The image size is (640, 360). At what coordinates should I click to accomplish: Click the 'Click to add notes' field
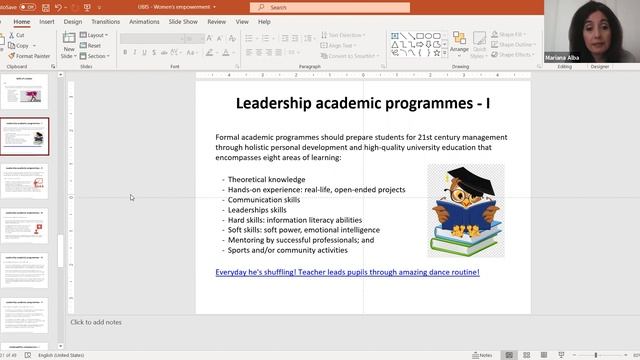click(96, 322)
